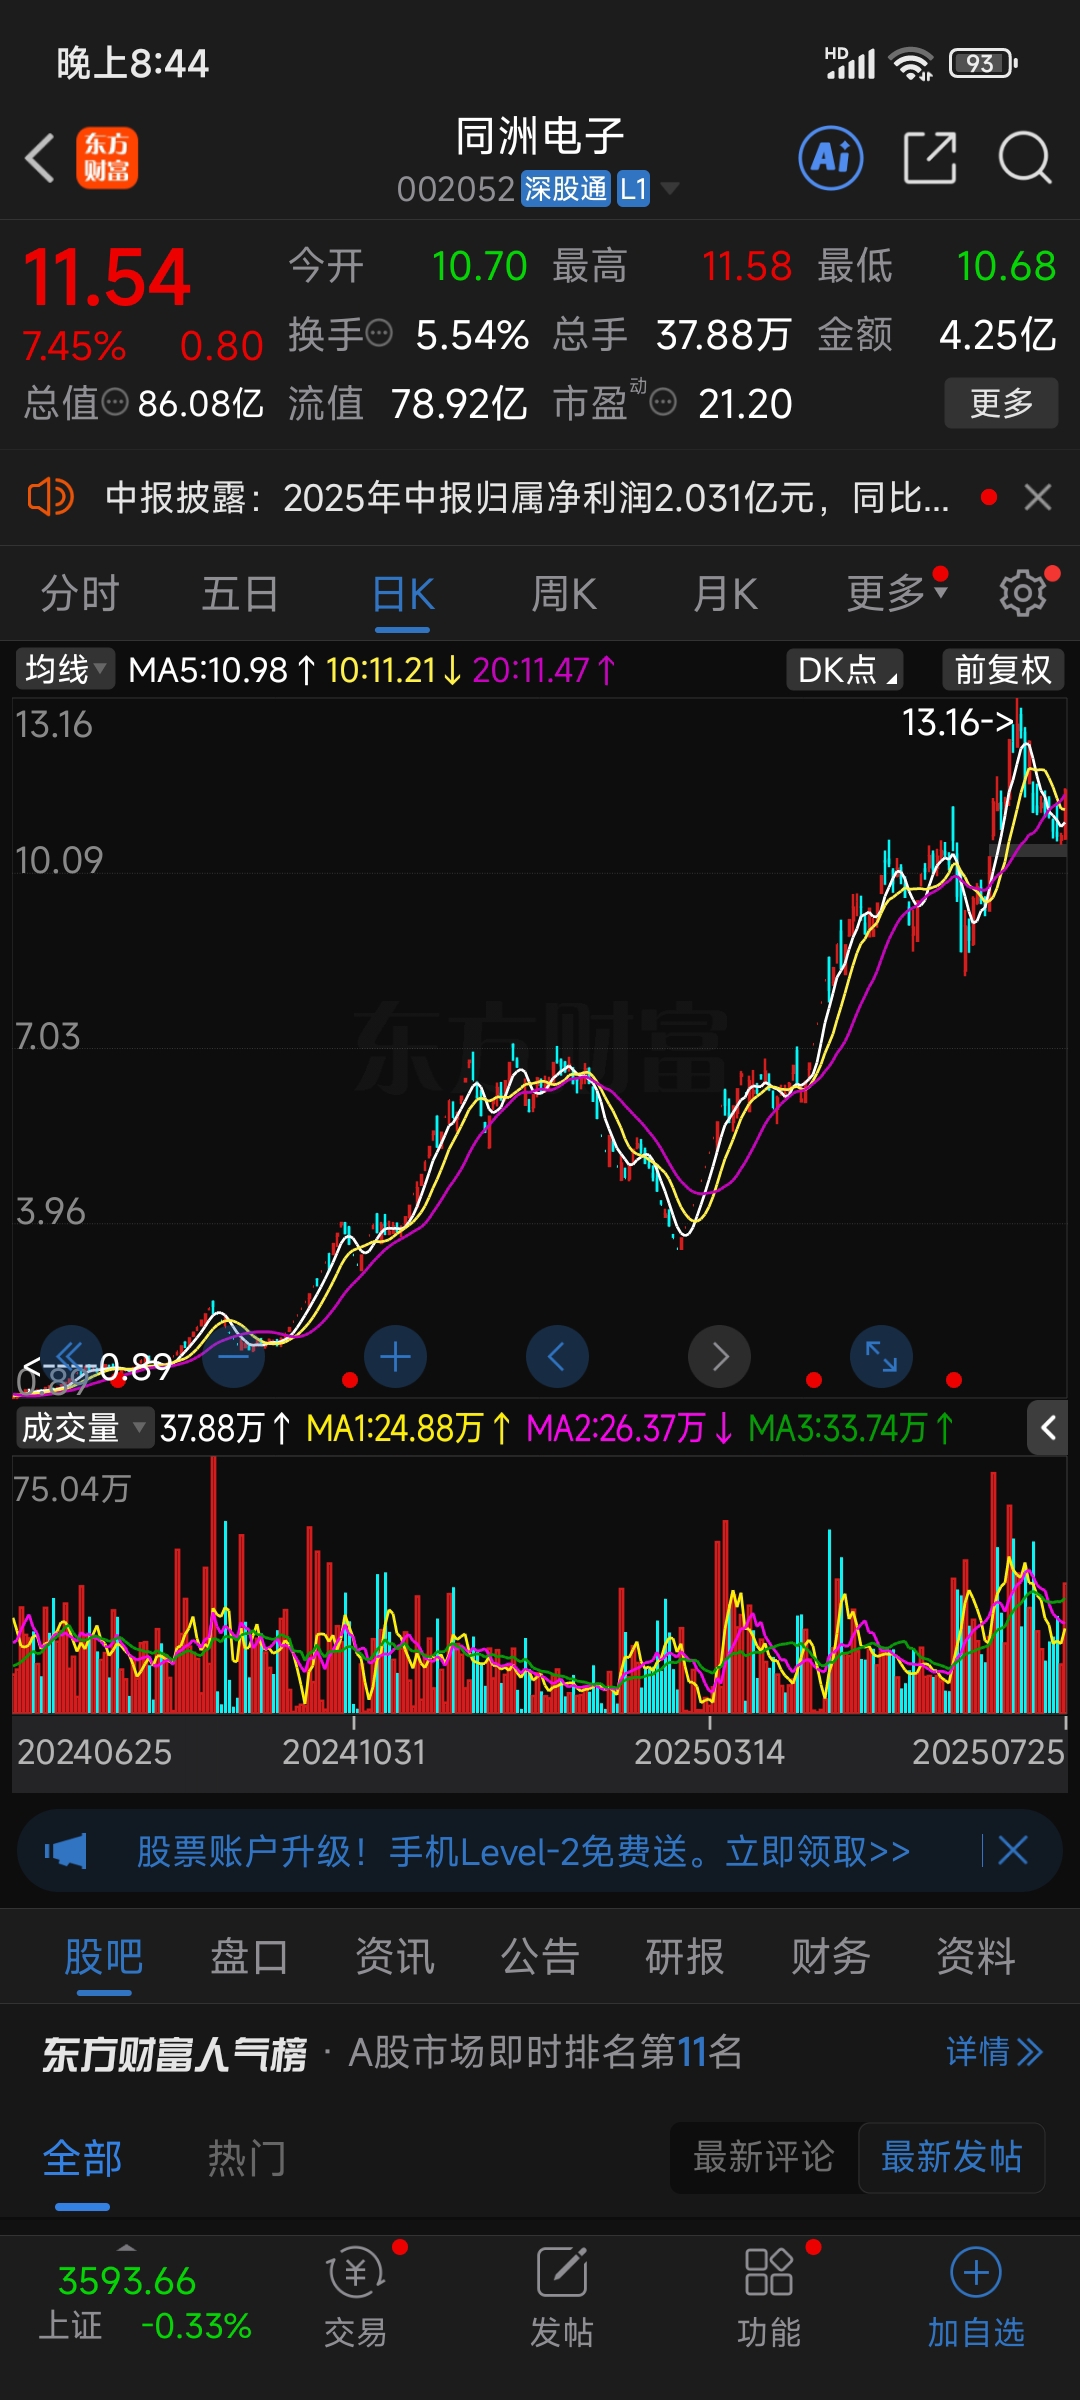Tap the blue megaphone promo icon

pyautogui.click(x=66, y=1851)
